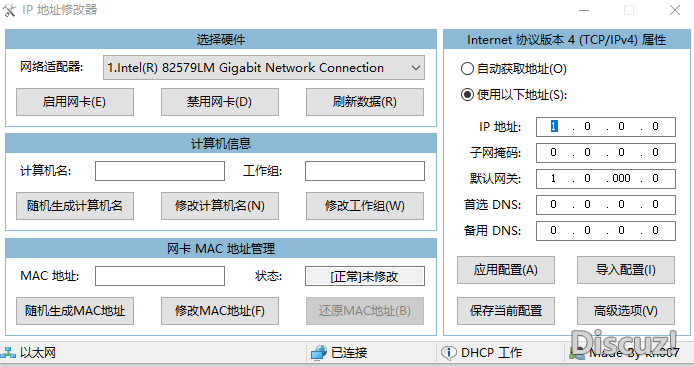The image size is (694, 367).
Task: Click the DHCP info icon in status bar
Action: pos(449,353)
